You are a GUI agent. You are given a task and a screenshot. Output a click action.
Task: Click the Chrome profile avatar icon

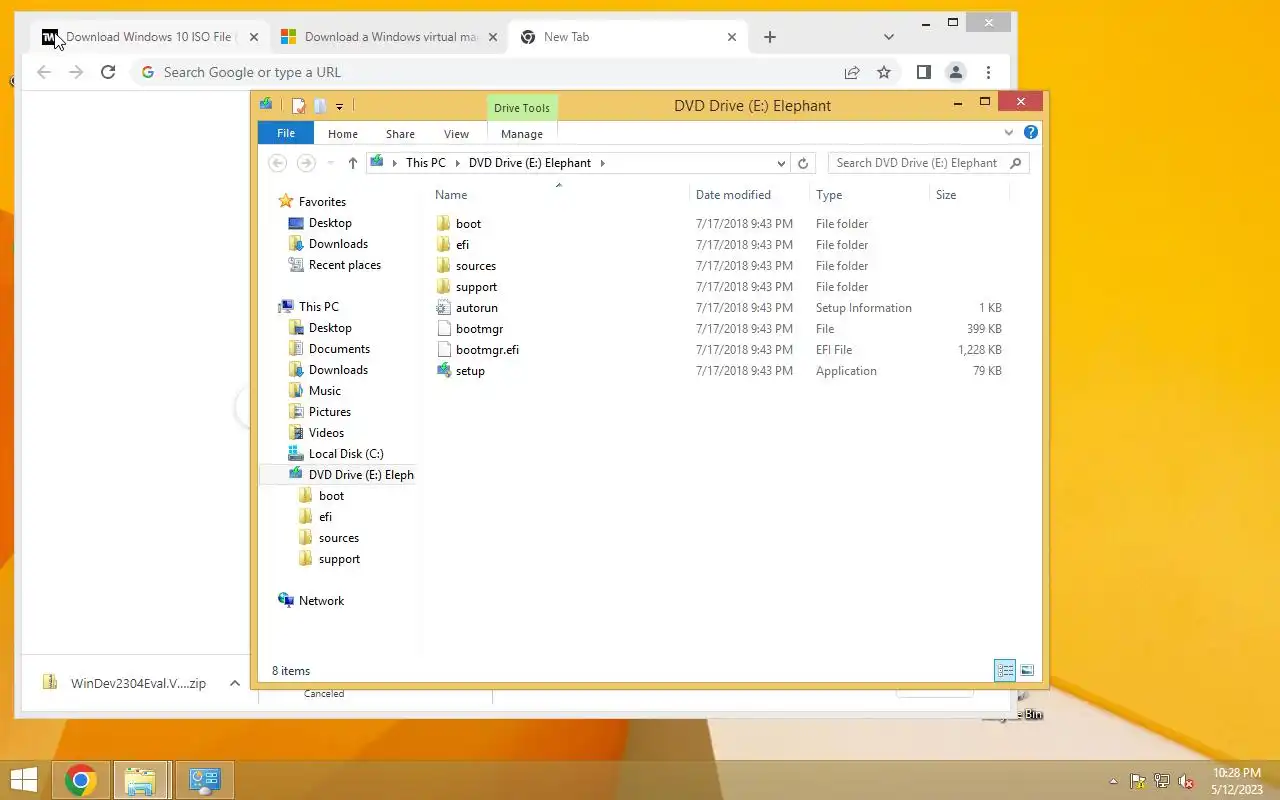coord(956,72)
